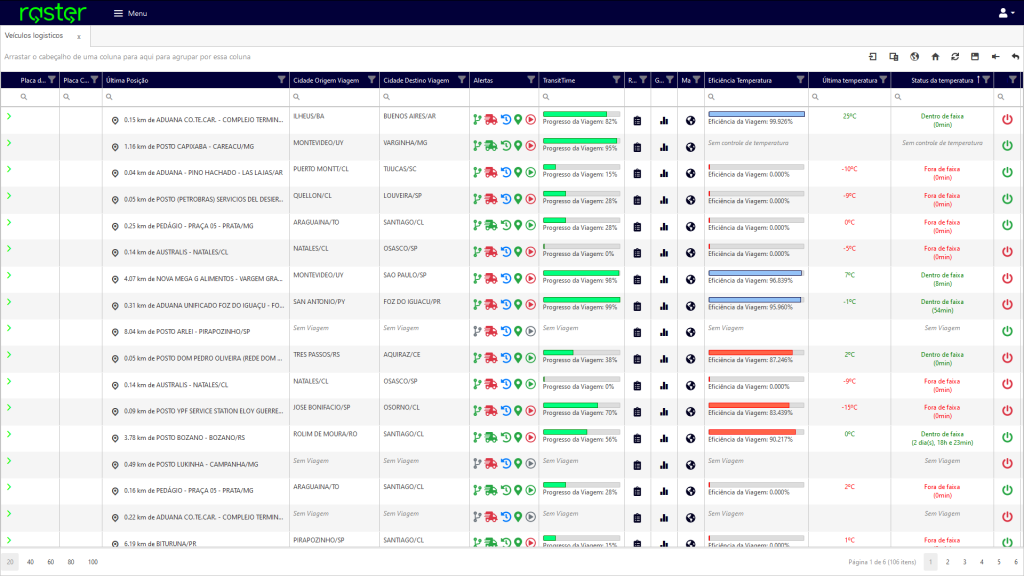Toggle power button in PUERTO MONTT/CL row

(1007, 172)
